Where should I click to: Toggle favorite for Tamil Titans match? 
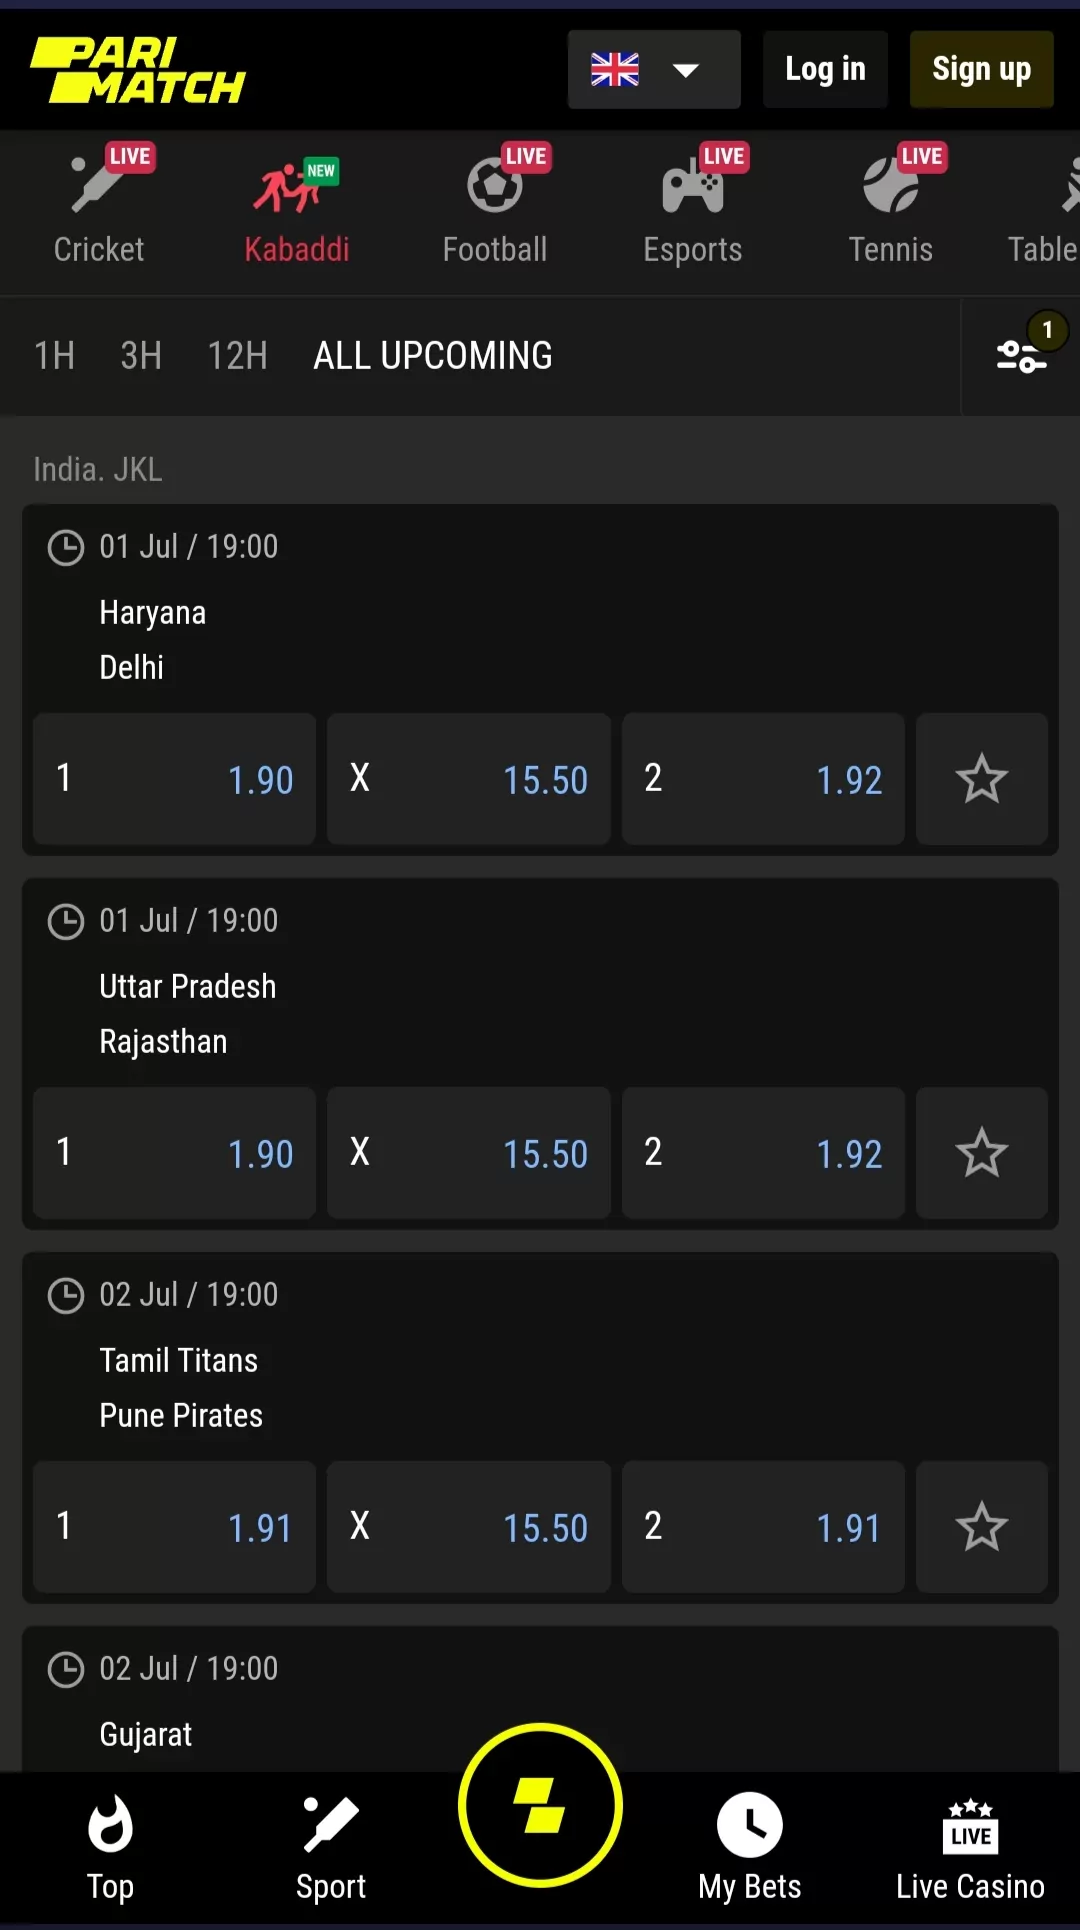click(981, 1527)
